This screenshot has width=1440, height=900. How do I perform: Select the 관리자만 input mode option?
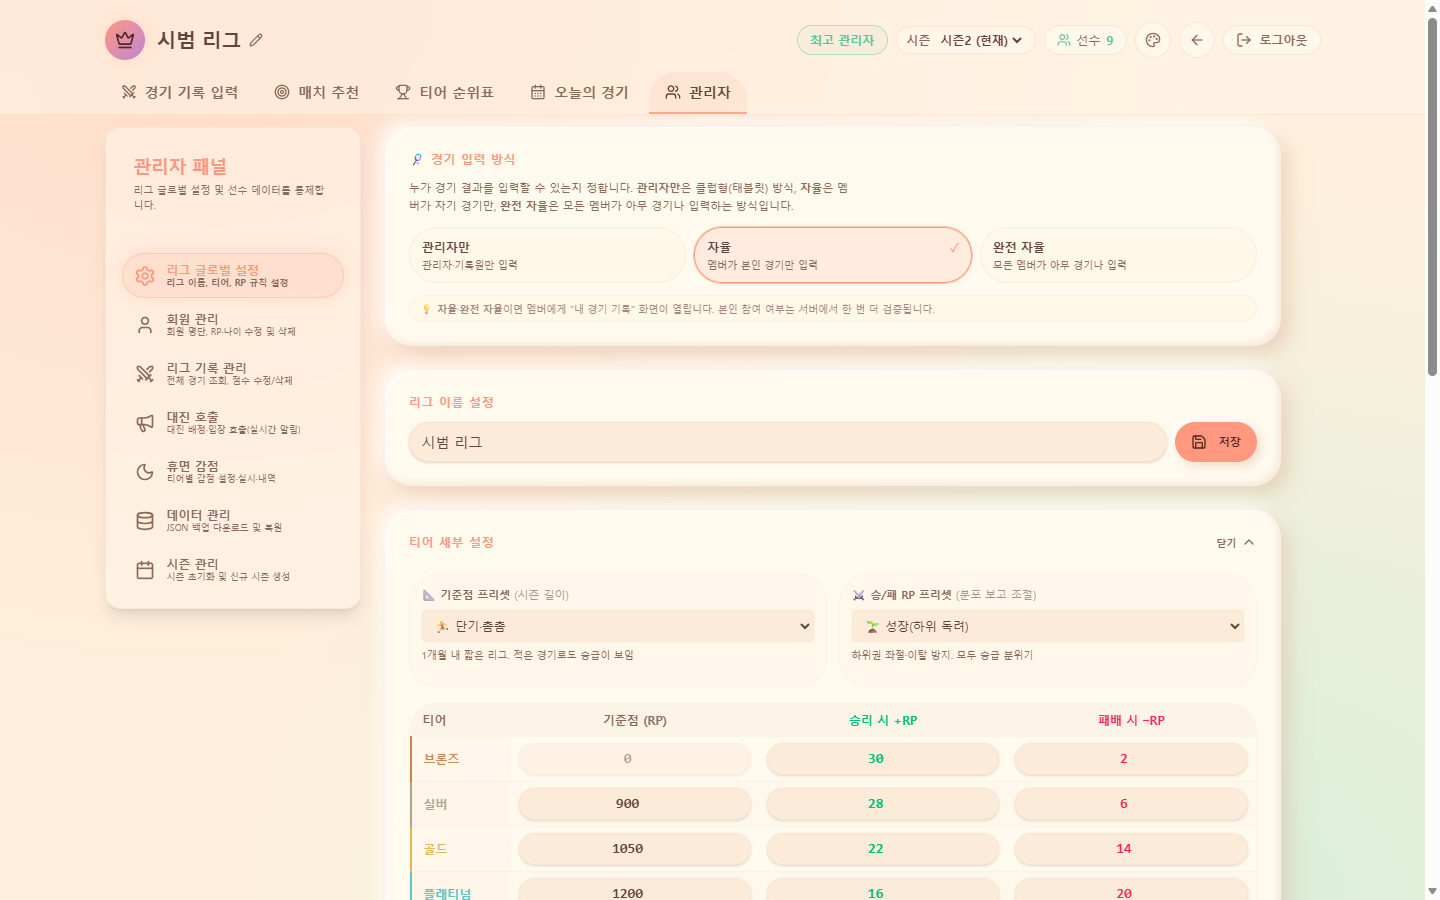pyautogui.click(x=547, y=255)
